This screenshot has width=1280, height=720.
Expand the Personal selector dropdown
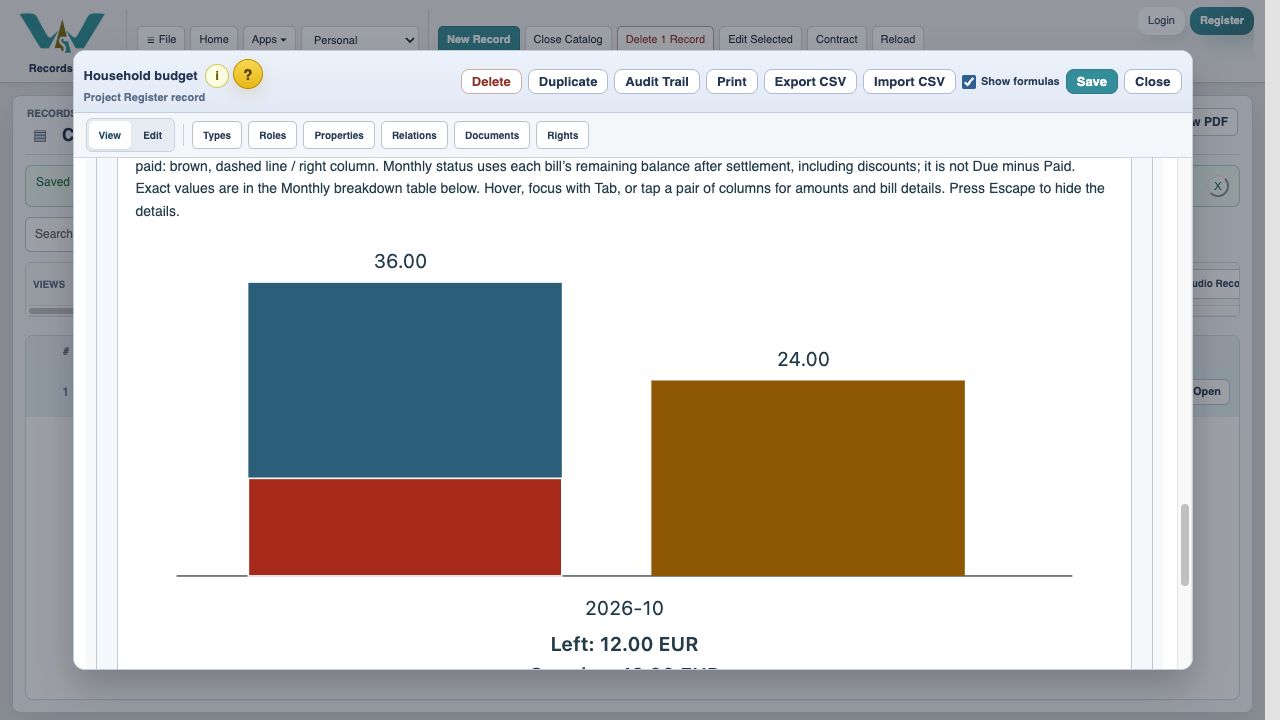click(x=361, y=39)
